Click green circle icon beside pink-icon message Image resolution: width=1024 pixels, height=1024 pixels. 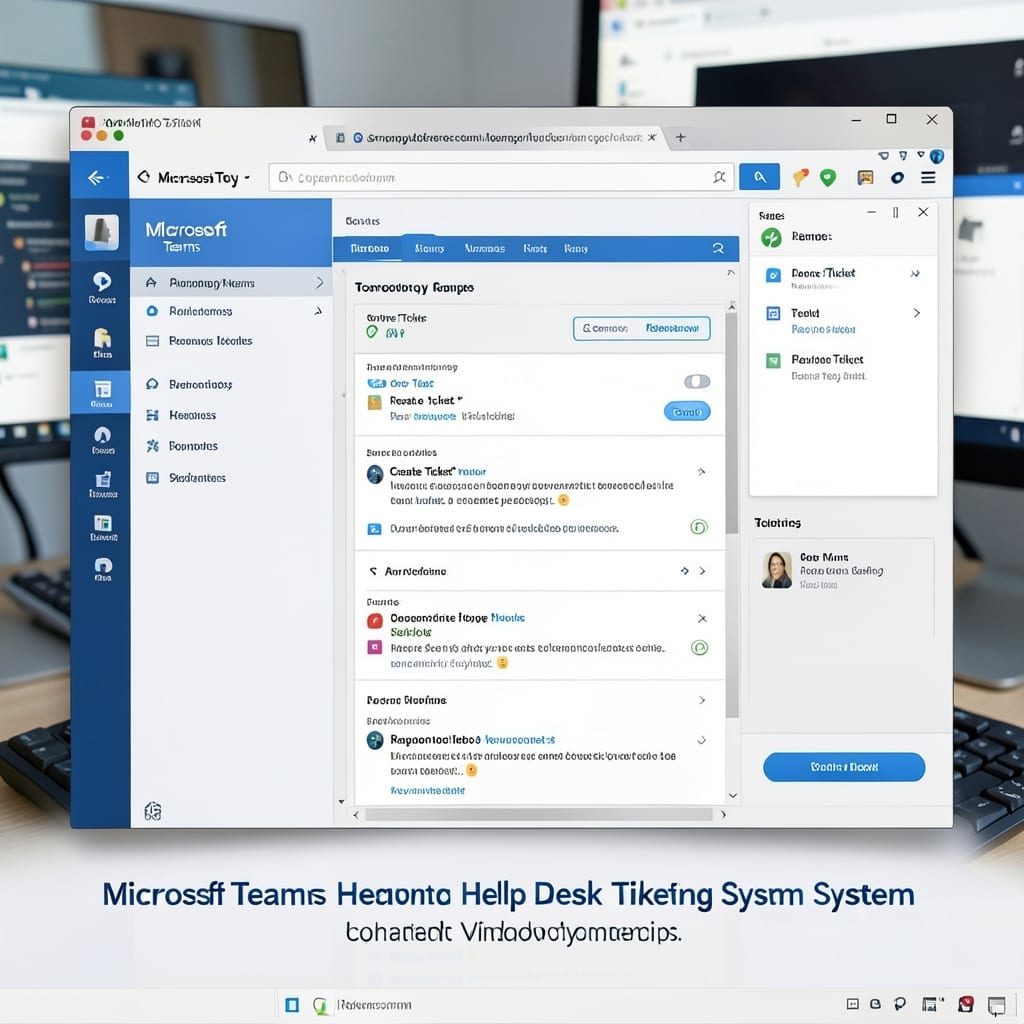click(699, 647)
